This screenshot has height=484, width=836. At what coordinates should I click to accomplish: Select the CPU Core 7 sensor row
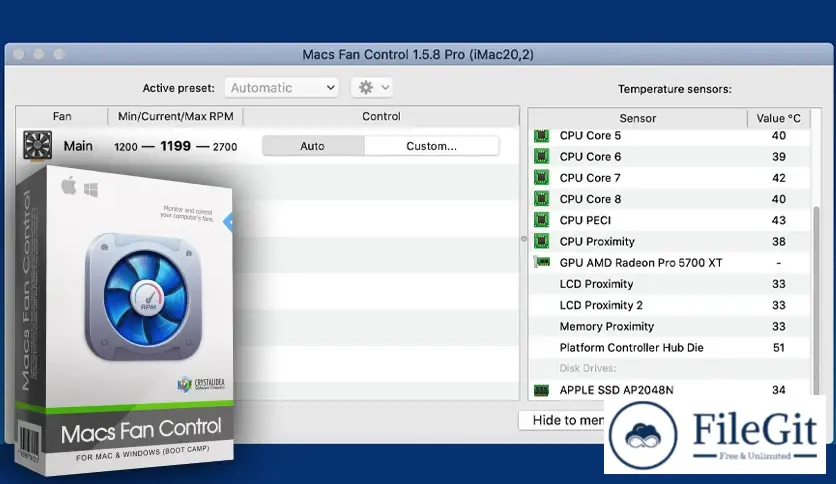tap(670, 178)
